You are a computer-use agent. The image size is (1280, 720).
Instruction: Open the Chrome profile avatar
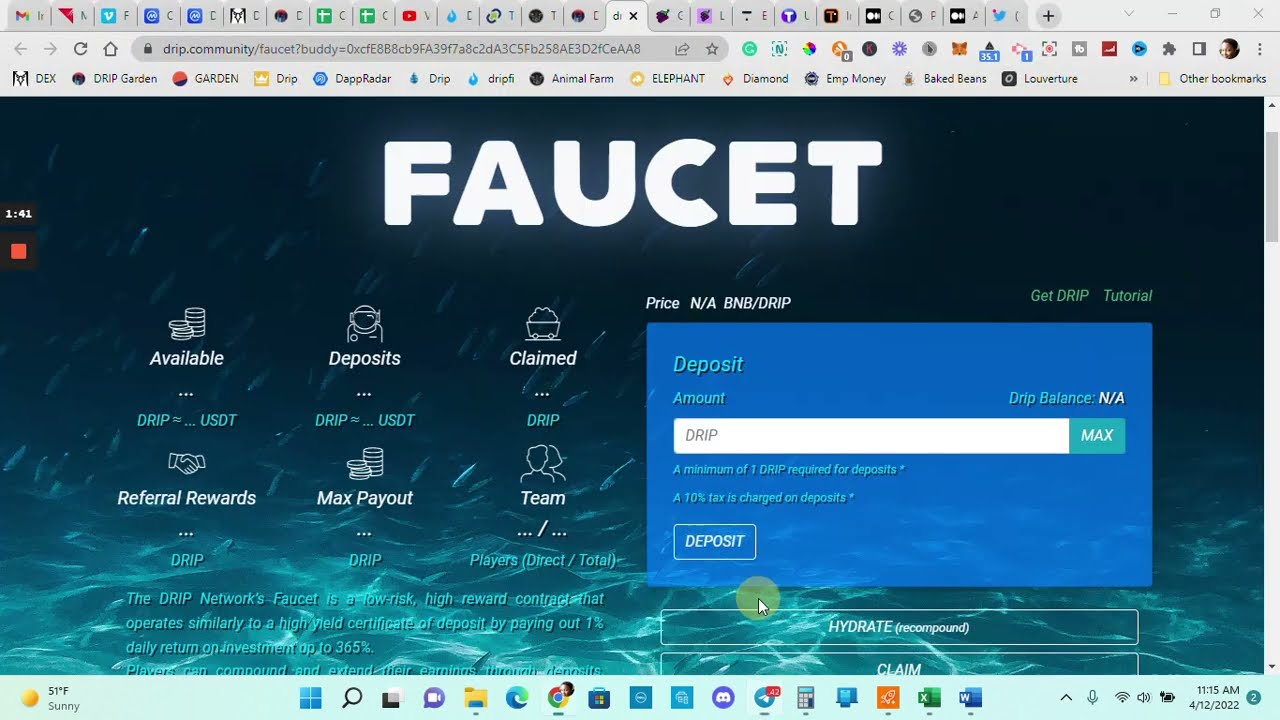click(x=1230, y=49)
